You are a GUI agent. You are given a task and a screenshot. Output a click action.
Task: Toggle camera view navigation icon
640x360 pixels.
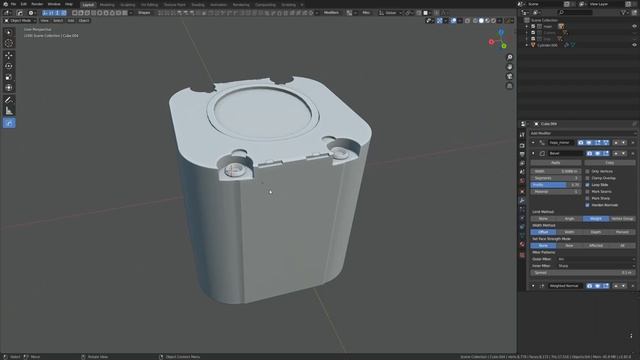click(509, 76)
